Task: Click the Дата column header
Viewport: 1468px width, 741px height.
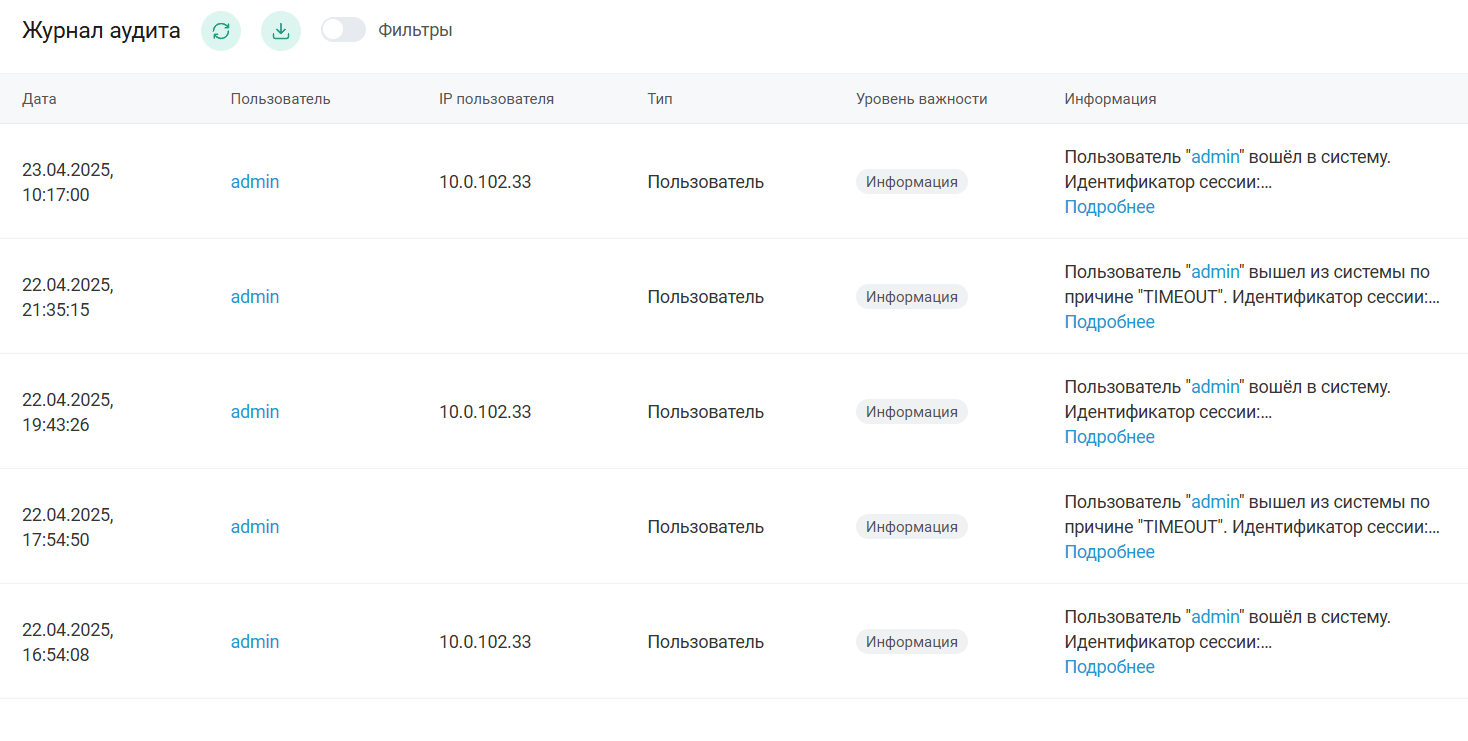Action: tap(40, 99)
